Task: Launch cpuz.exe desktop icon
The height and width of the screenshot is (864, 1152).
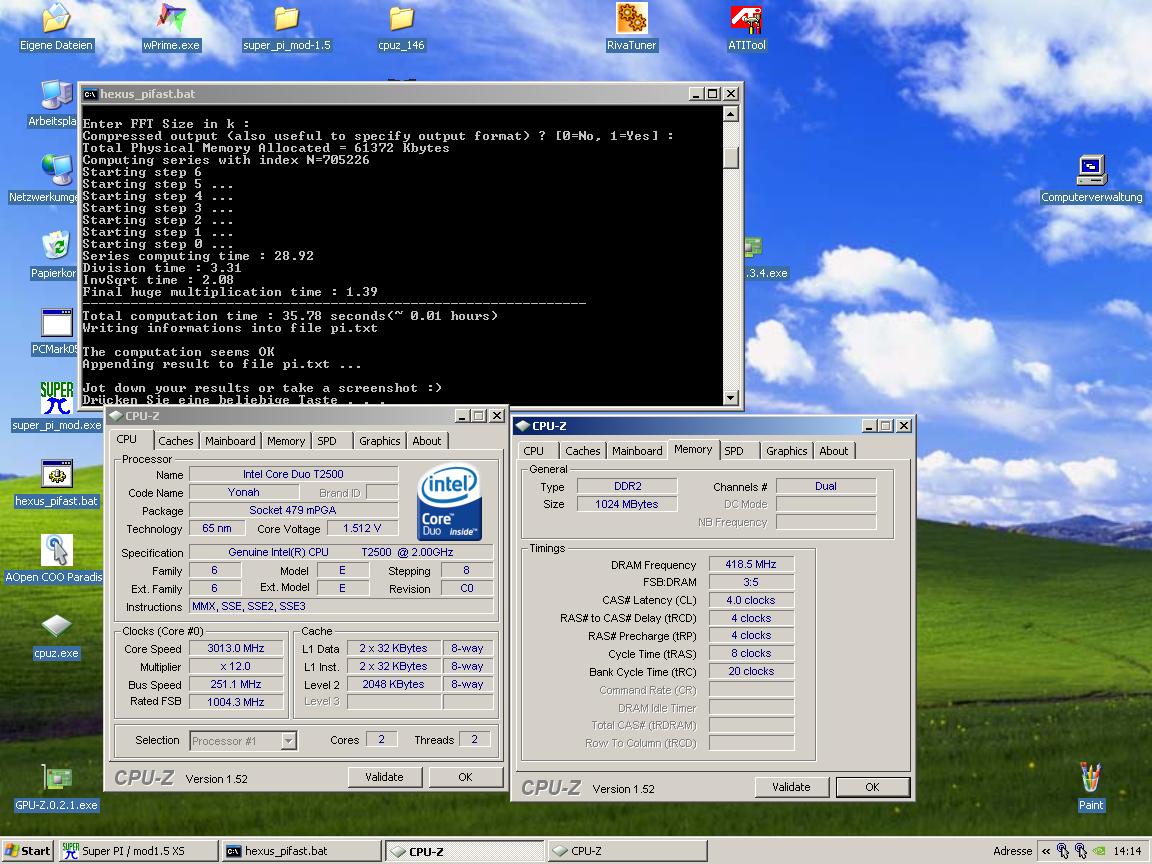Action: click(56, 626)
